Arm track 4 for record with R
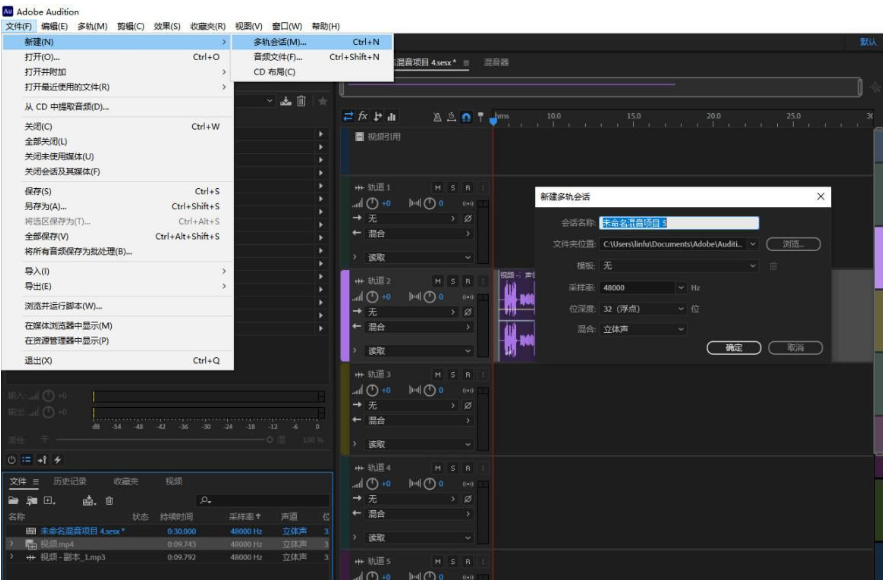 467,468
